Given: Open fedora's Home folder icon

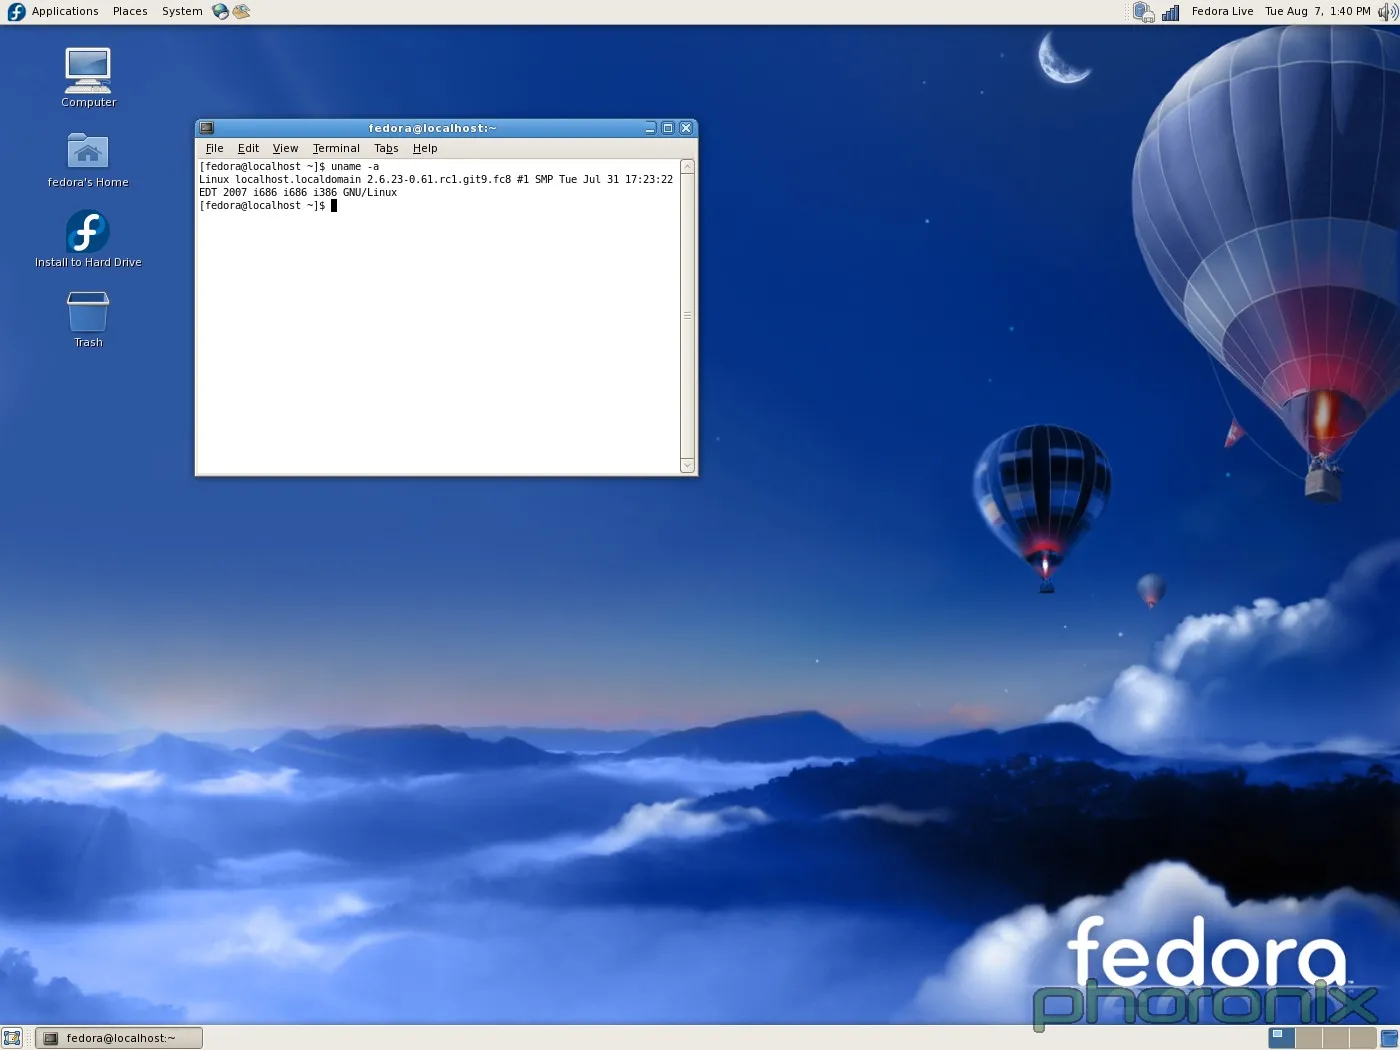Looking at the screenshot, I should click(88, 159).
